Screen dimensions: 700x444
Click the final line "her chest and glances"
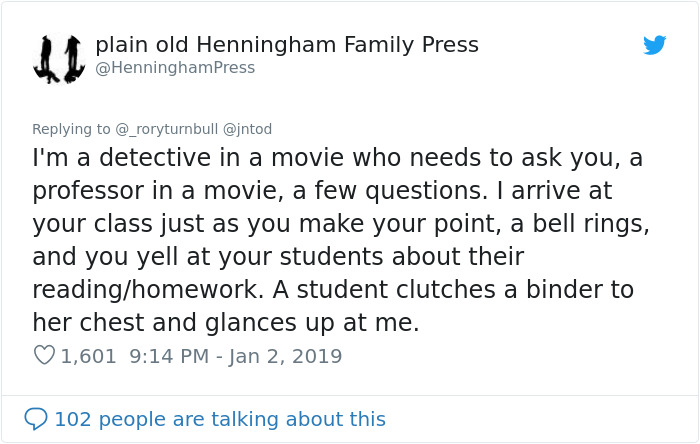[225, 322]
